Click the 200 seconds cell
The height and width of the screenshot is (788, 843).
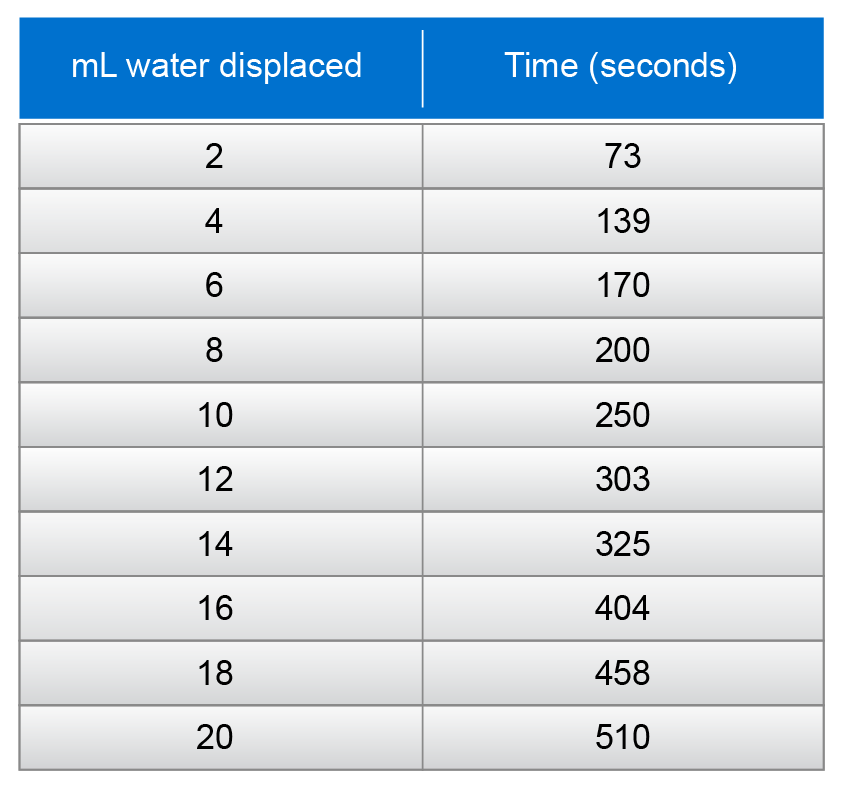coord(622,350)
